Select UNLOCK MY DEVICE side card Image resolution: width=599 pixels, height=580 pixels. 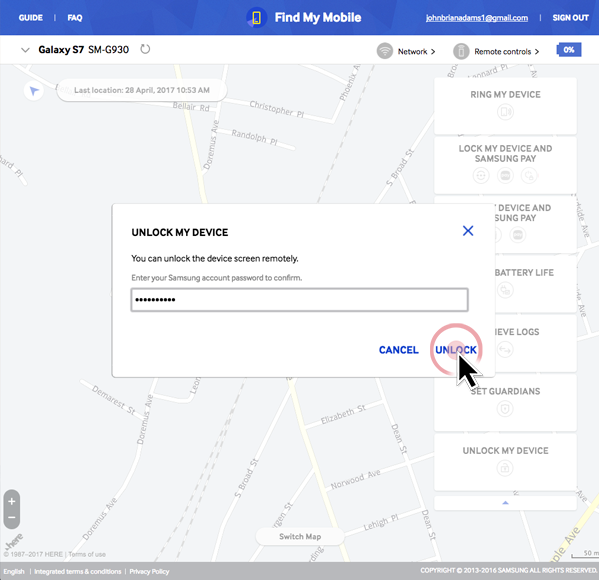click(505, 462)
